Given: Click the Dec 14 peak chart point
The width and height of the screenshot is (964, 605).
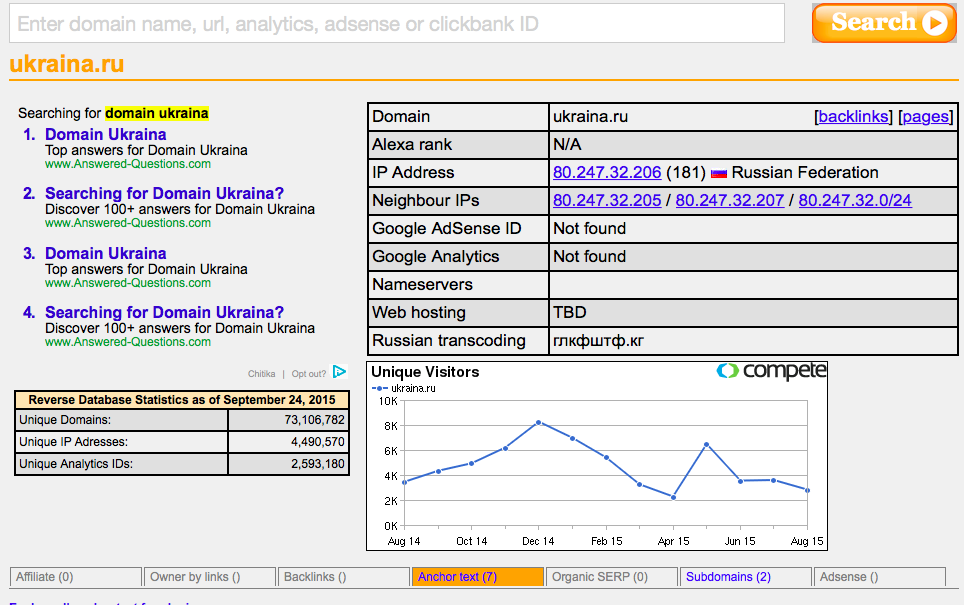Looking at the screenshot, I should [539, 422].
